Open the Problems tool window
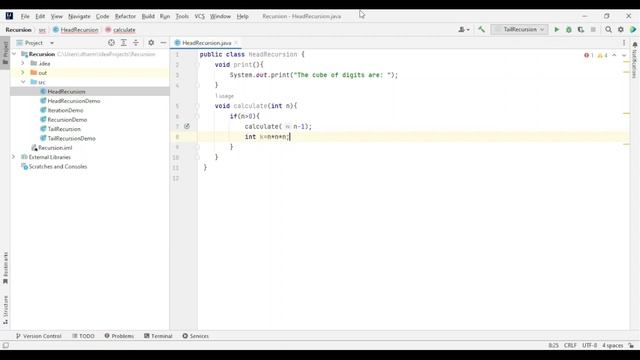The height and width of the screenshot is (360, 640). pyautogui.click(x=119, y=336)
